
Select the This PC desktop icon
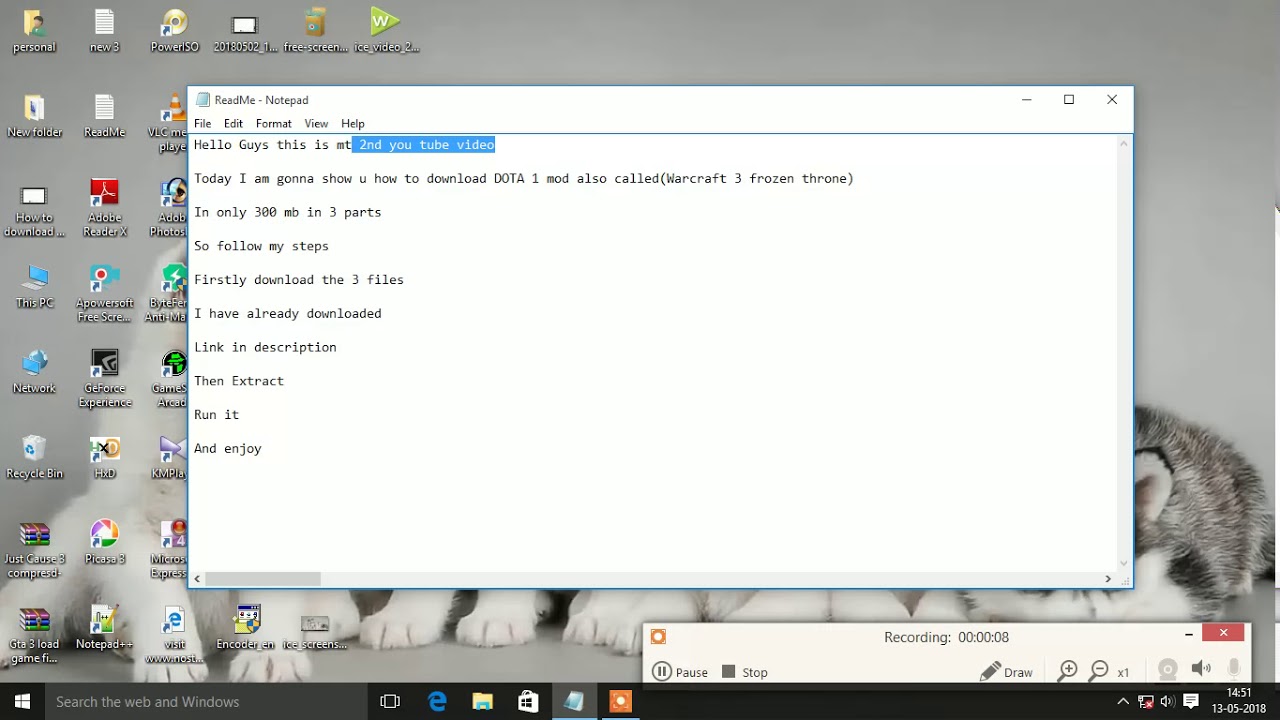tap(34, 286)
